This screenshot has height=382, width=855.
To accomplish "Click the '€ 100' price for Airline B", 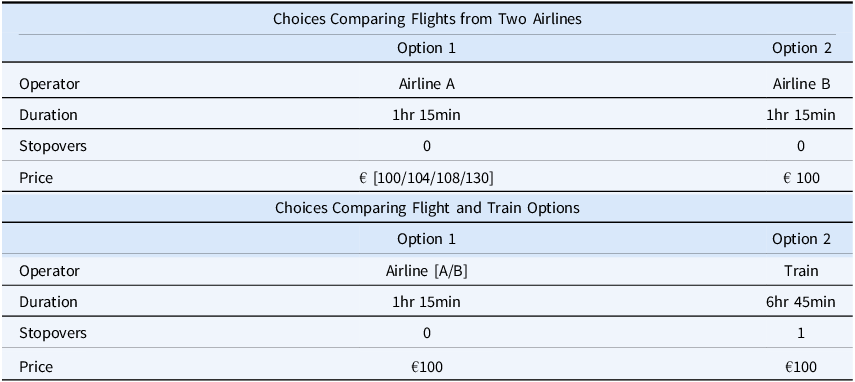I will [801, 178].
